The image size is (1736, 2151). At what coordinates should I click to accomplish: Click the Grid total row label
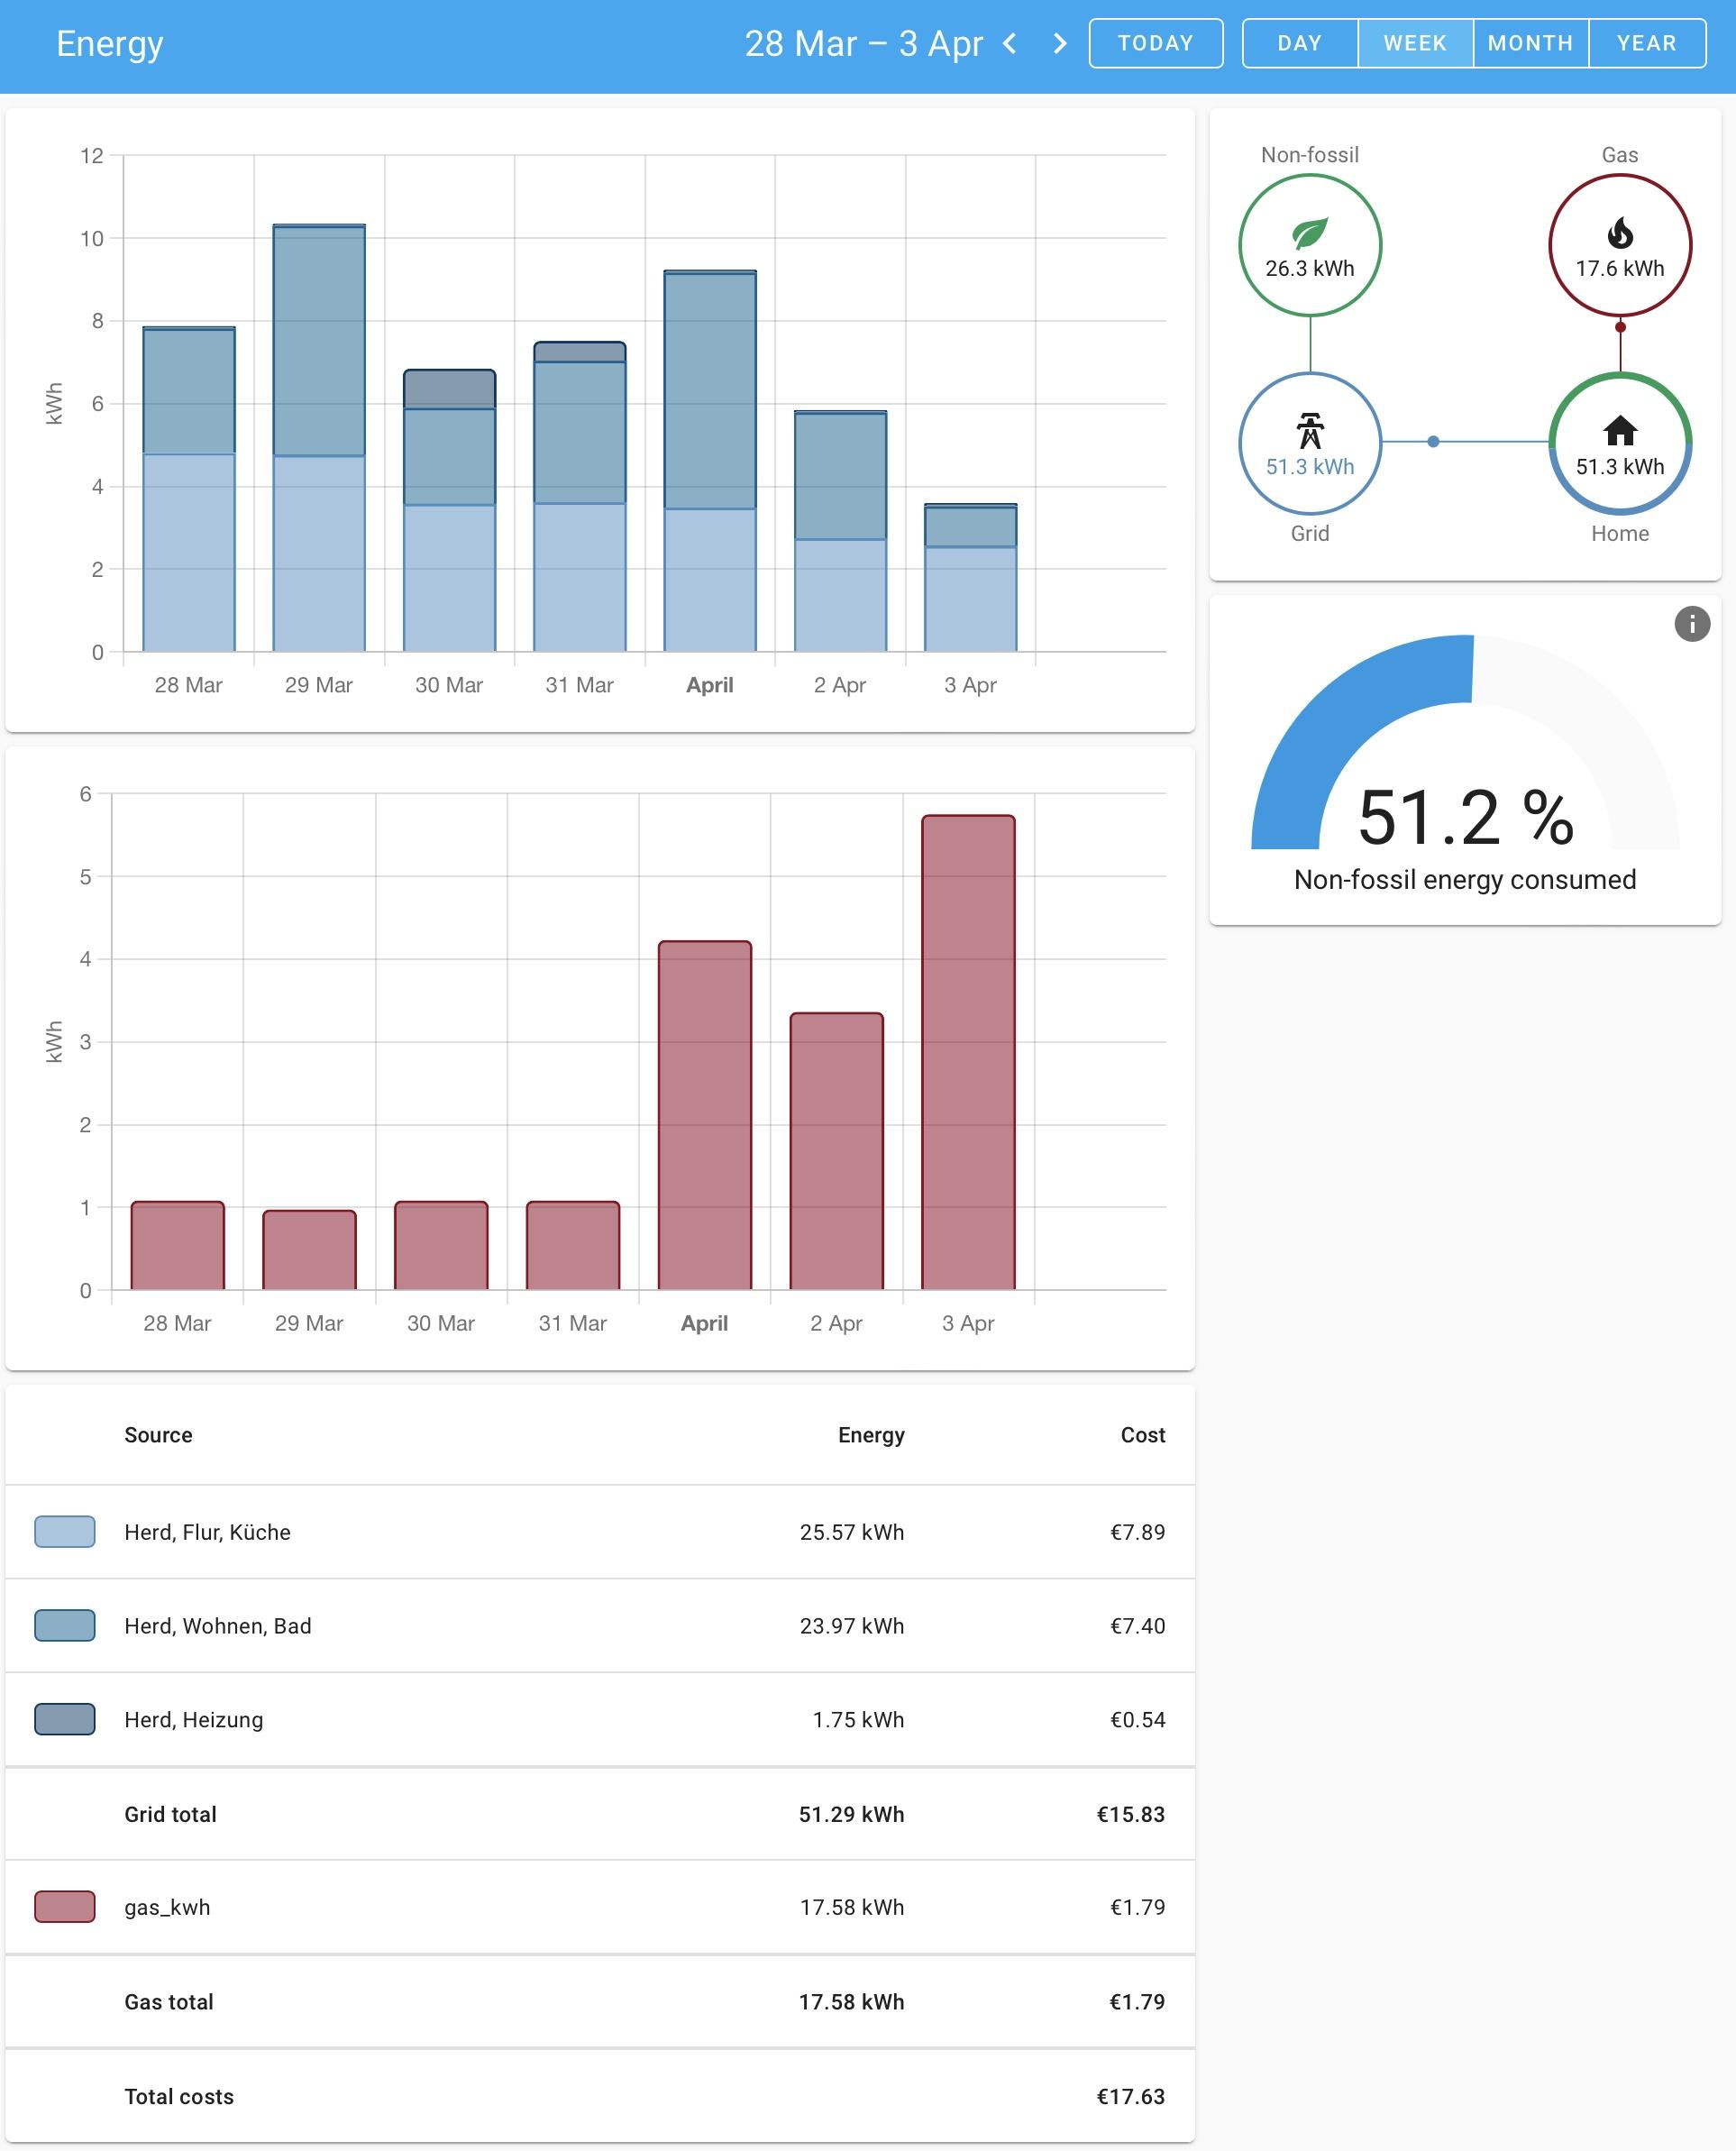170,1814
